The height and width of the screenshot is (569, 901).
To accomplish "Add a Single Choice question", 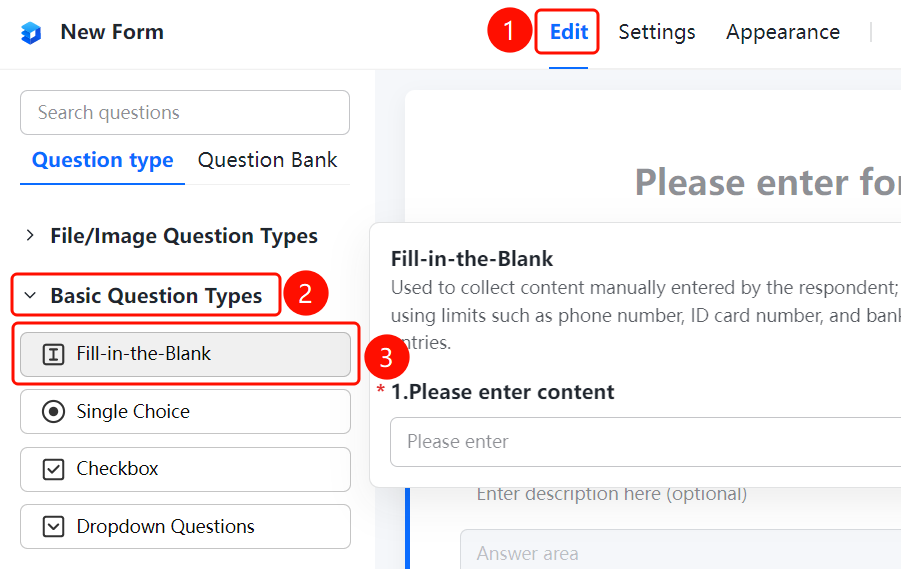I will pyautogui.click(x=185, y=412).
